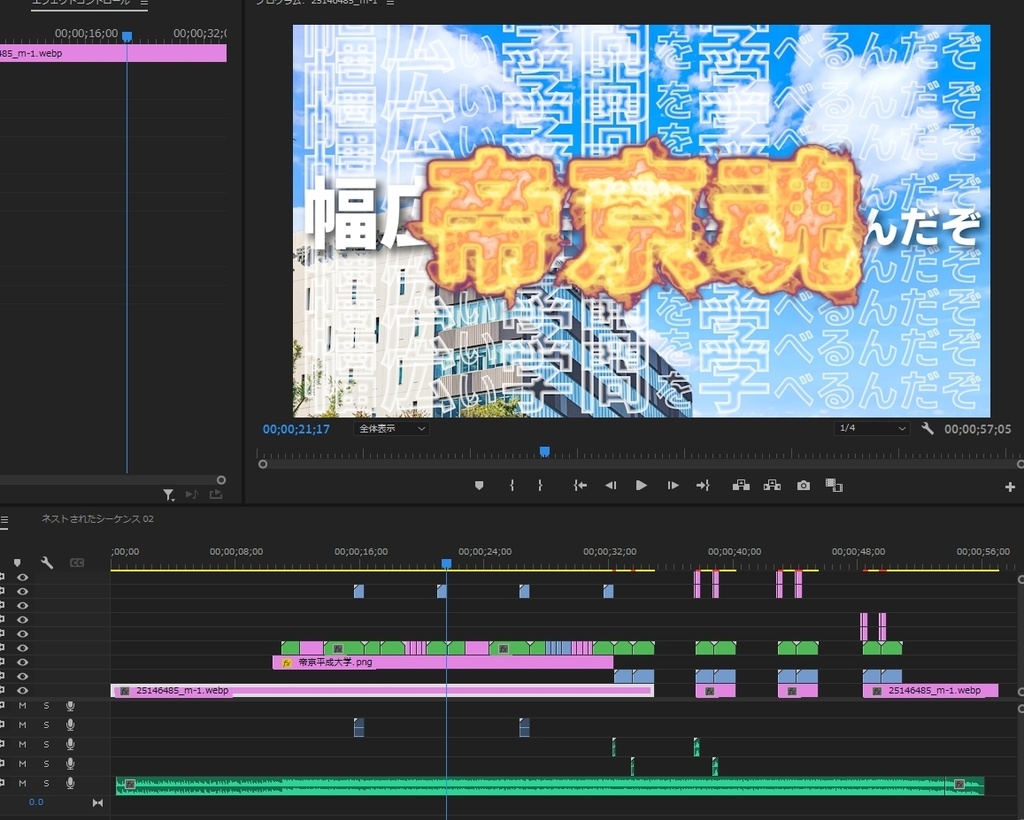The width and height of the screenshot is (1024, 820).
Task: Open the 全体表示 zoom level dropdown
Action: point(391,428)
